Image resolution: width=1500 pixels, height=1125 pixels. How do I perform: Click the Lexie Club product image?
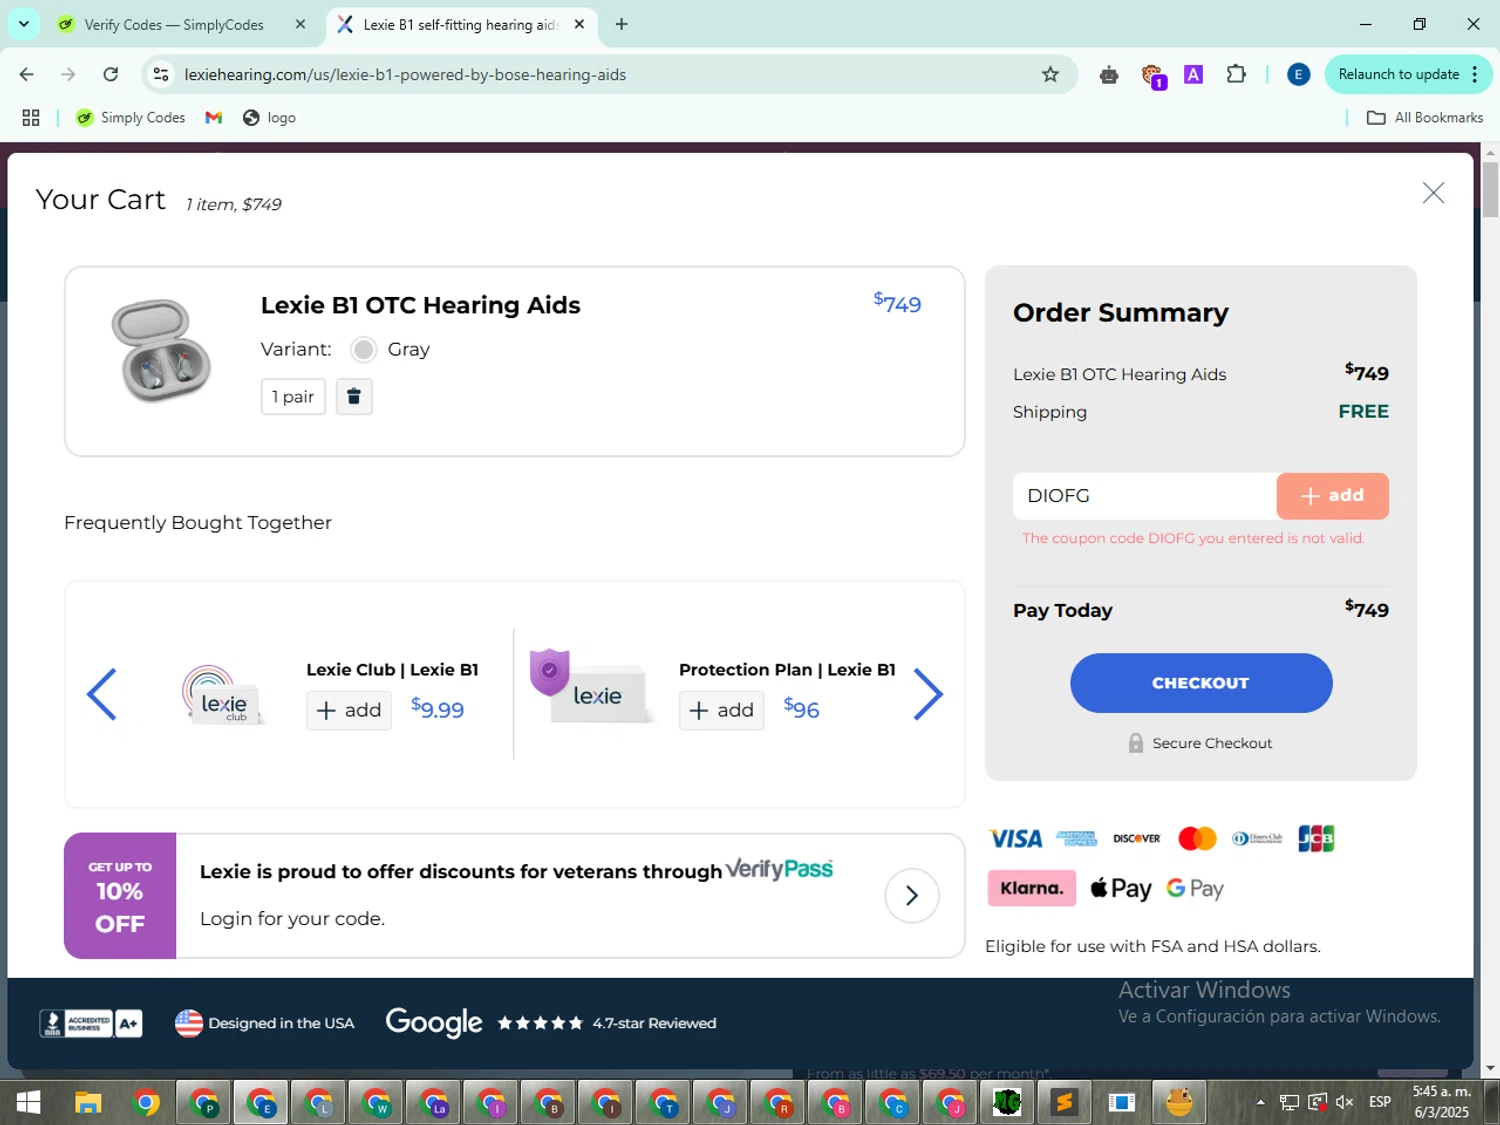[223, 695]
